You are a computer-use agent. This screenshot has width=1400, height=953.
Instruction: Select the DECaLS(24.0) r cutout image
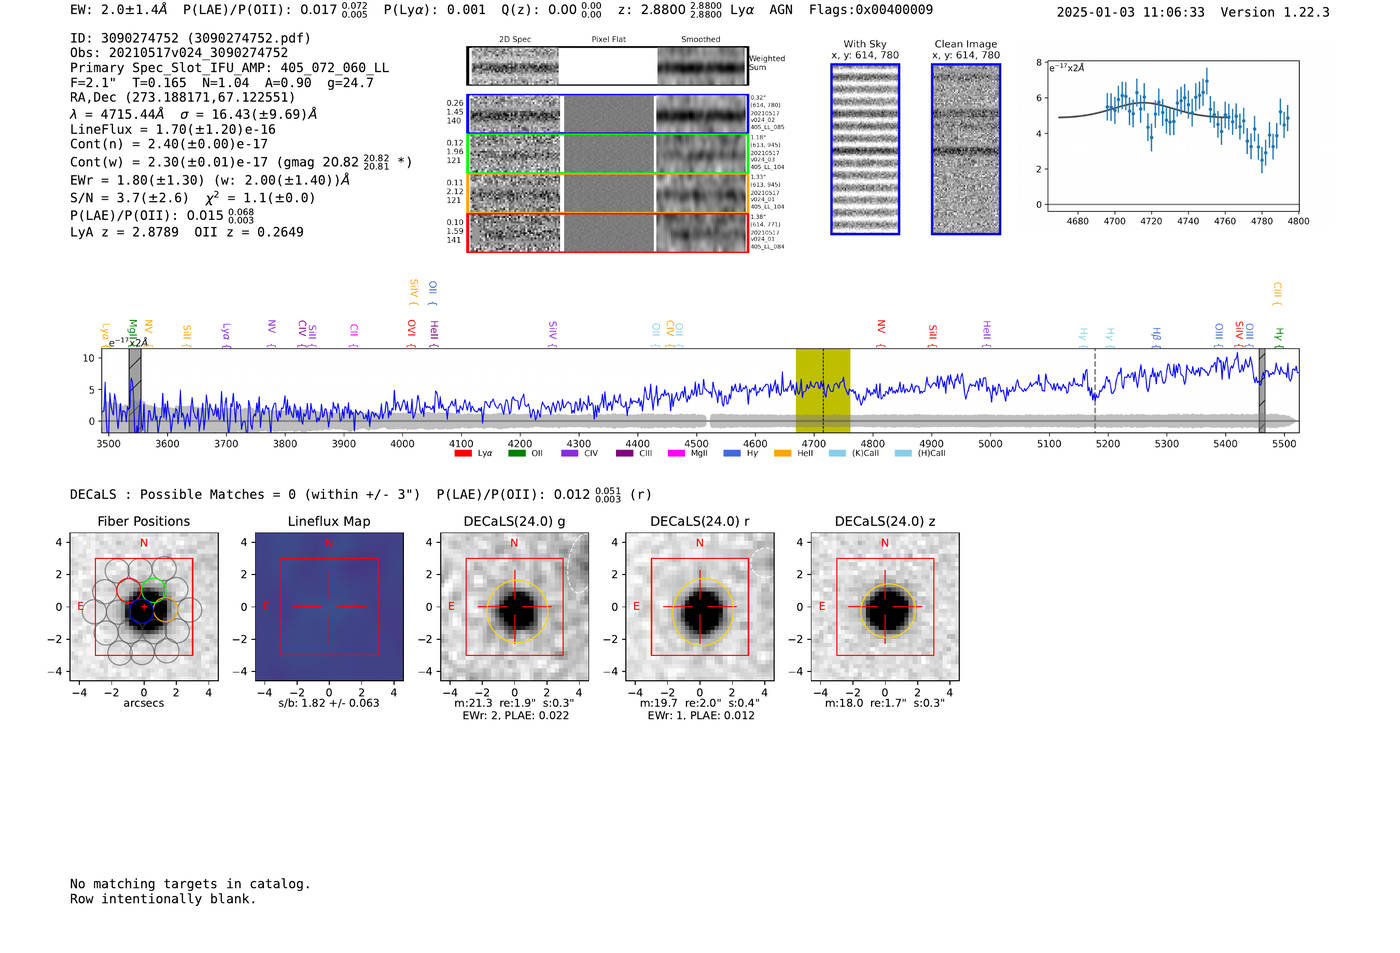(700, 607)
